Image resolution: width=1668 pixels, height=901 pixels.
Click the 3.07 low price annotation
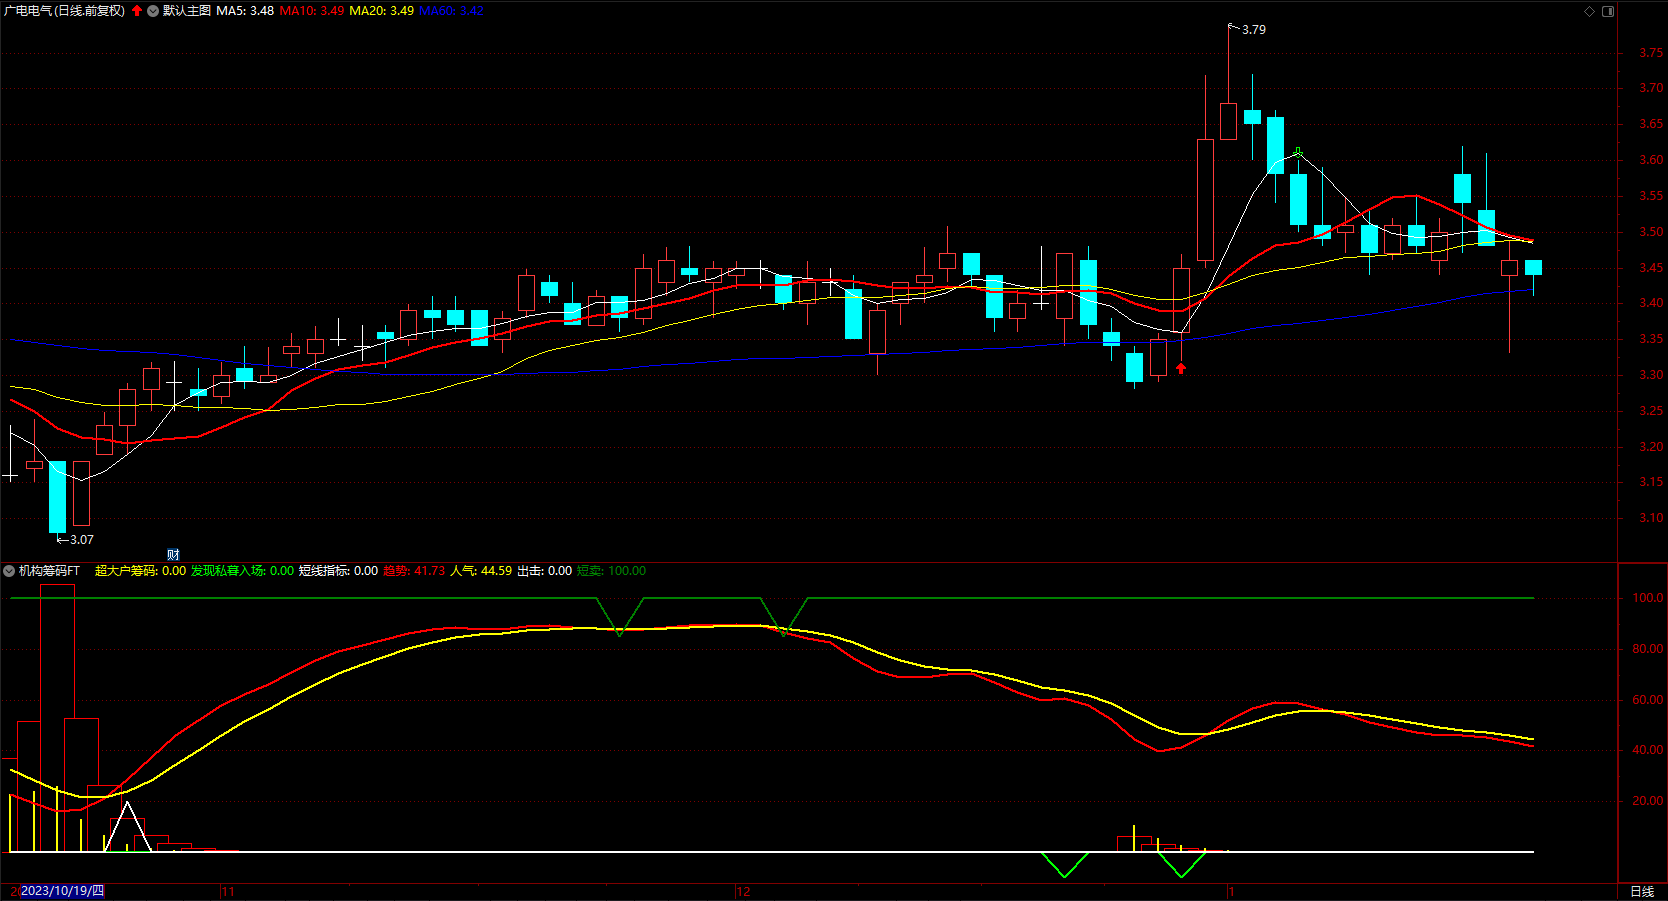pos(81,540)
